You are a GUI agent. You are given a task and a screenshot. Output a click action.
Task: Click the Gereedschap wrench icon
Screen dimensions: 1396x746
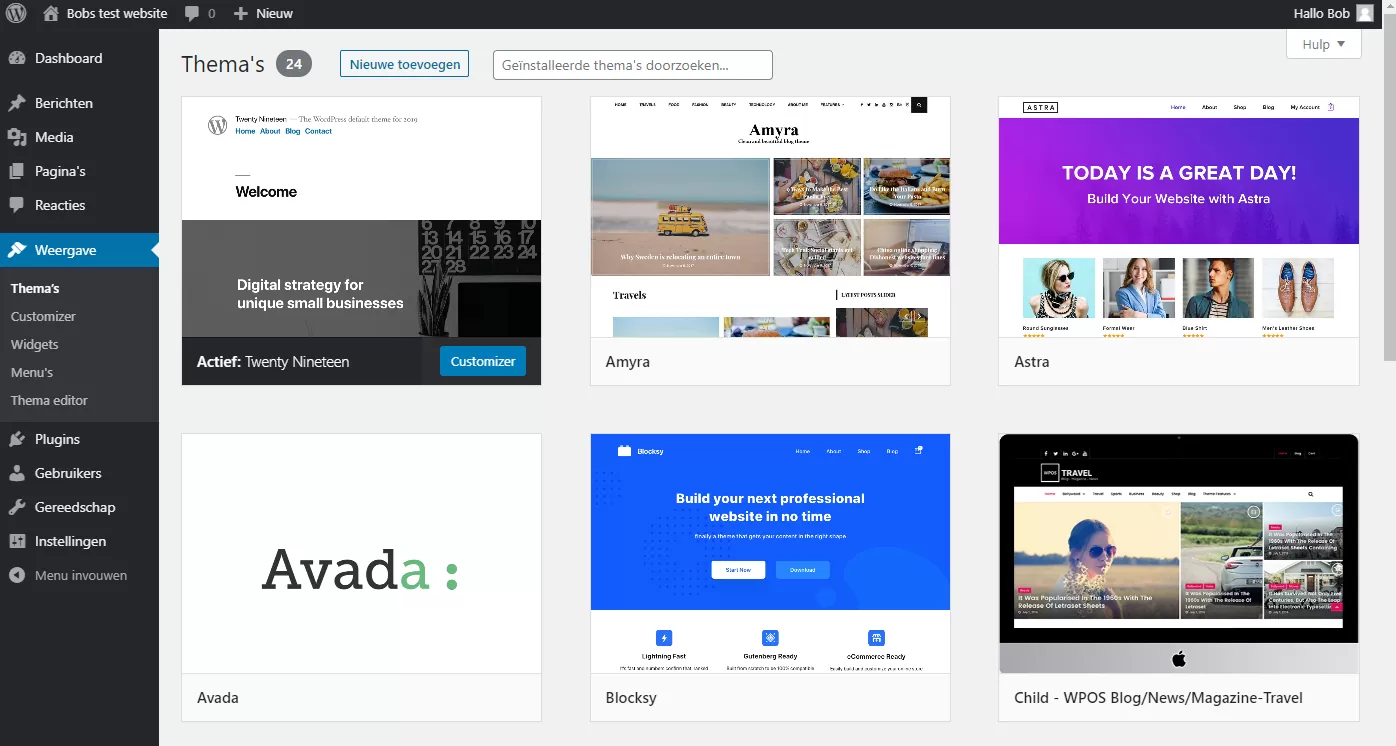click(x=17, y=507)
